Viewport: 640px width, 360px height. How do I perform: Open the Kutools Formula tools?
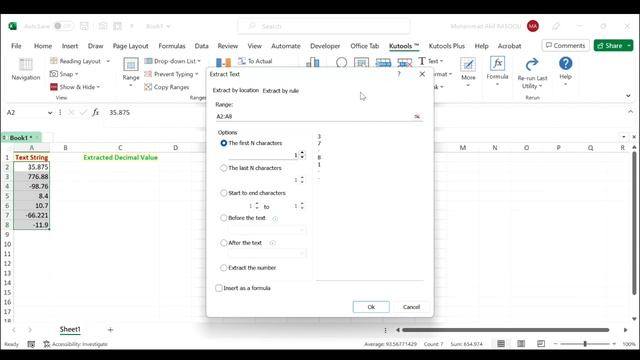coord(497,70)
